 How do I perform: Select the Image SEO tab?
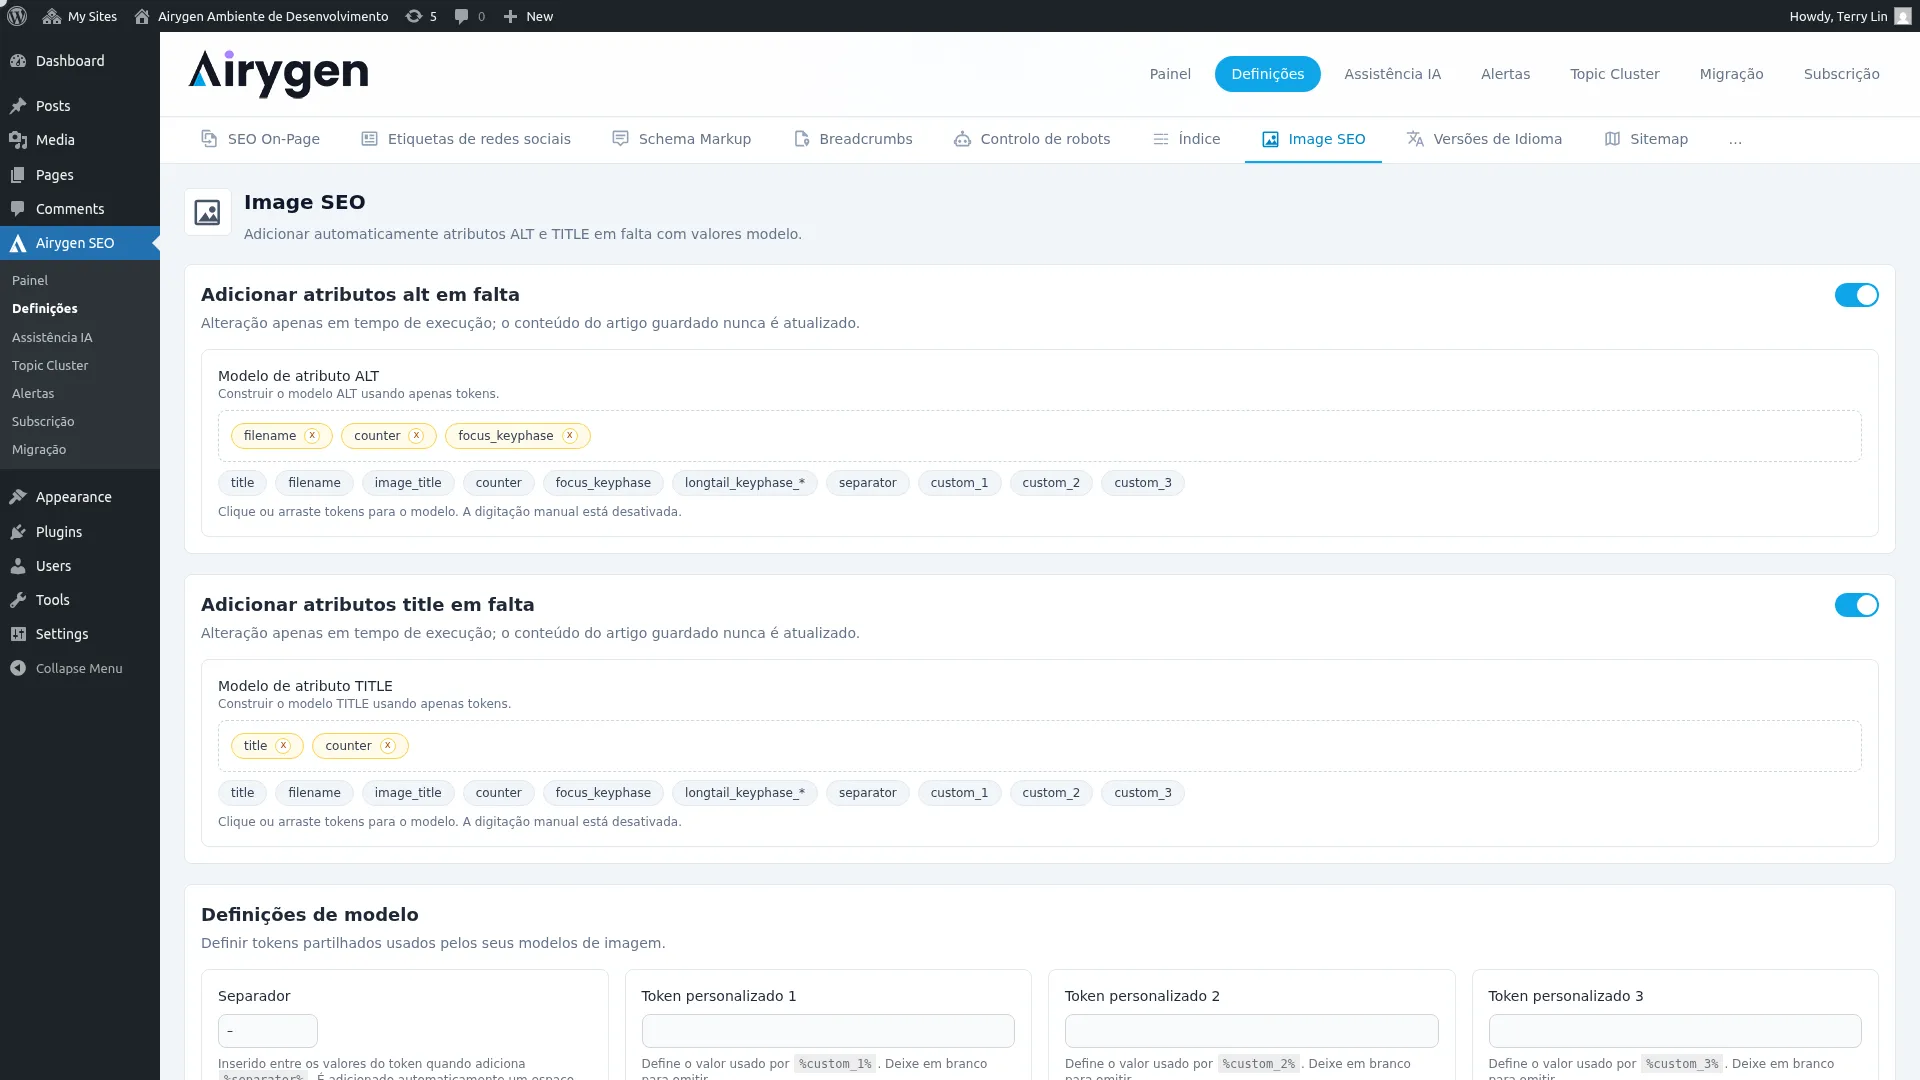point(1313,139)
